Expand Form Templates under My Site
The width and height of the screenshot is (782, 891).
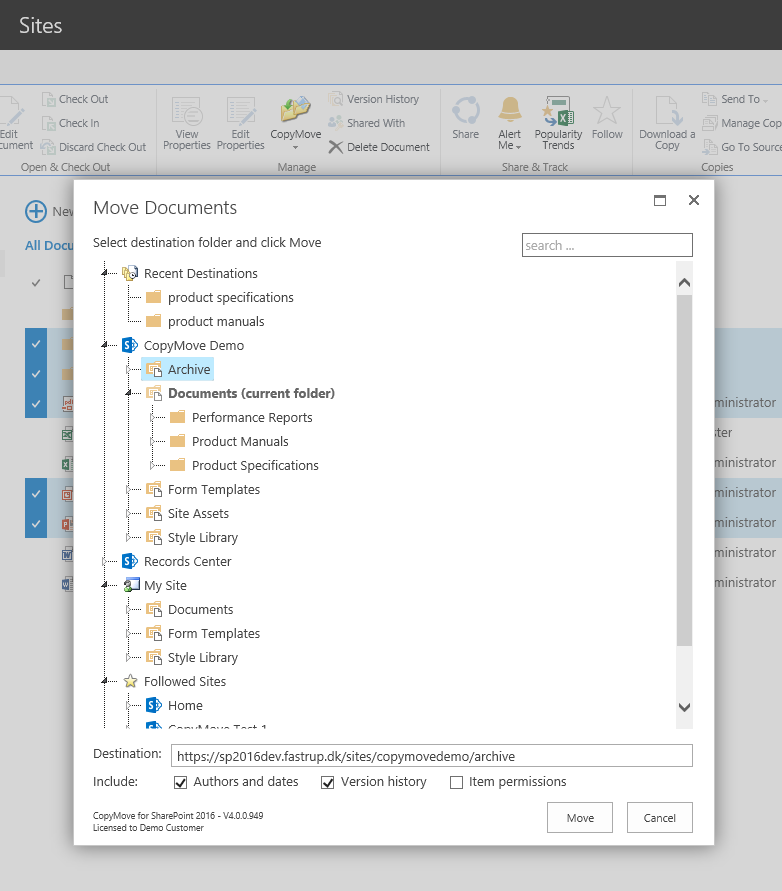(x=128, y=633)
